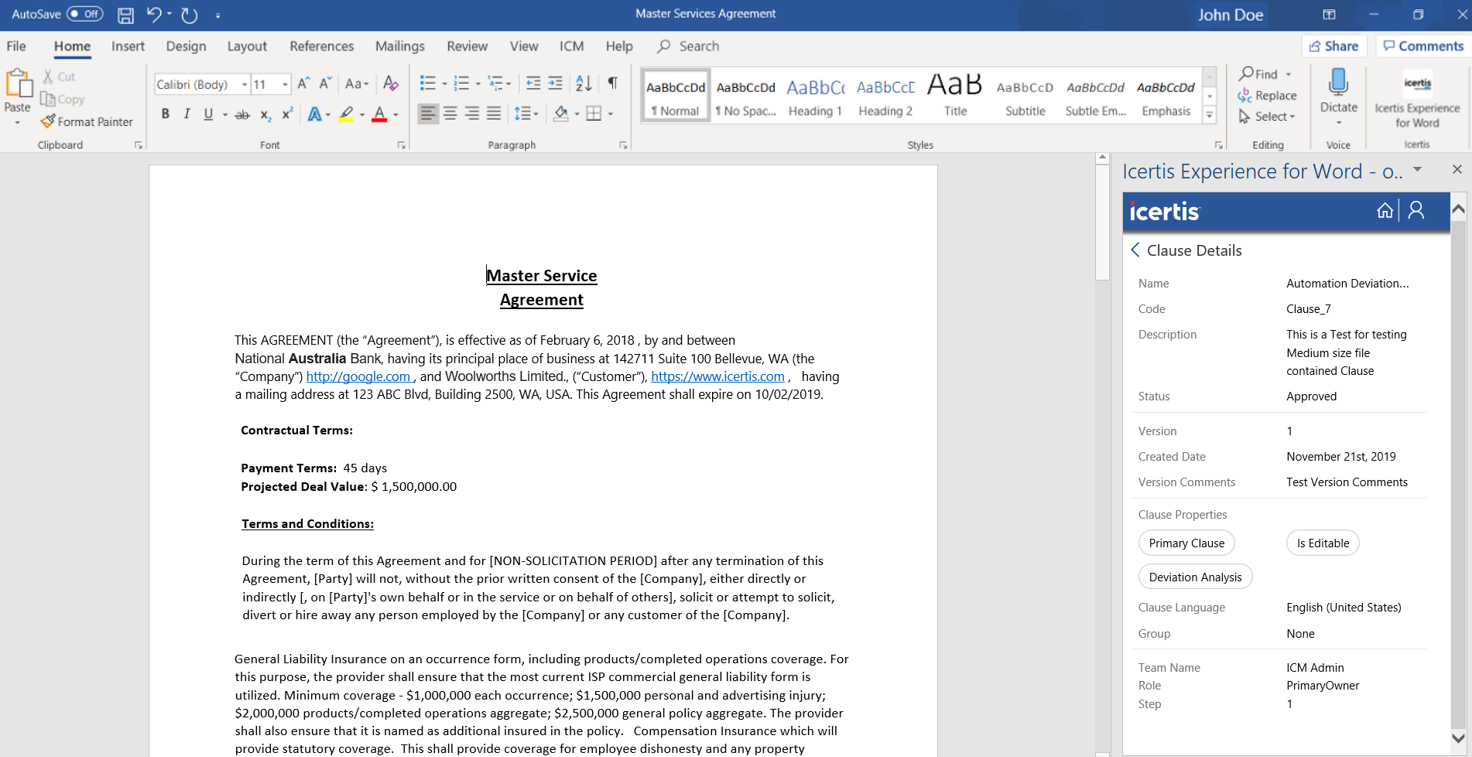The image size is (1472, 757).
Task: Switch to the References tab
Action: pos(321,46)
